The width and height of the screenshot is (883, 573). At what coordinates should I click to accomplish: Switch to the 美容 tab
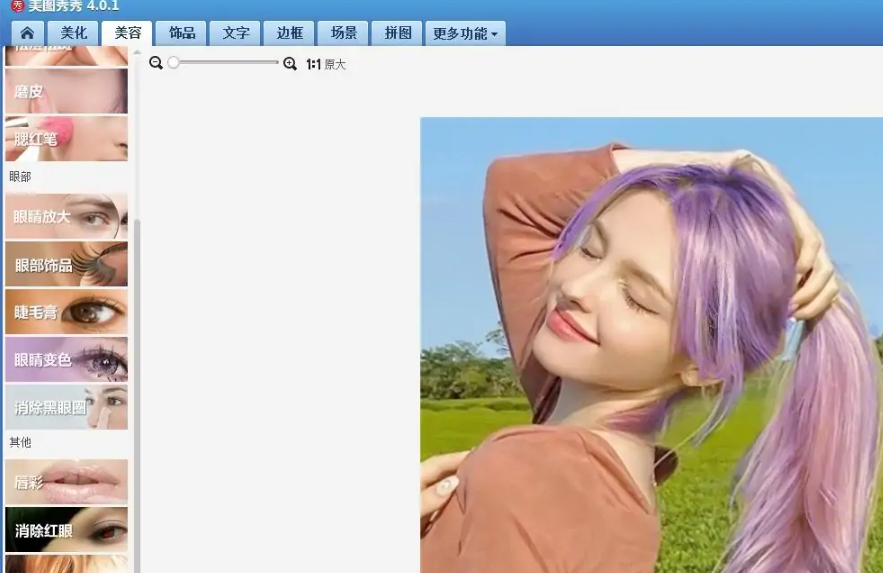point(127,33)
